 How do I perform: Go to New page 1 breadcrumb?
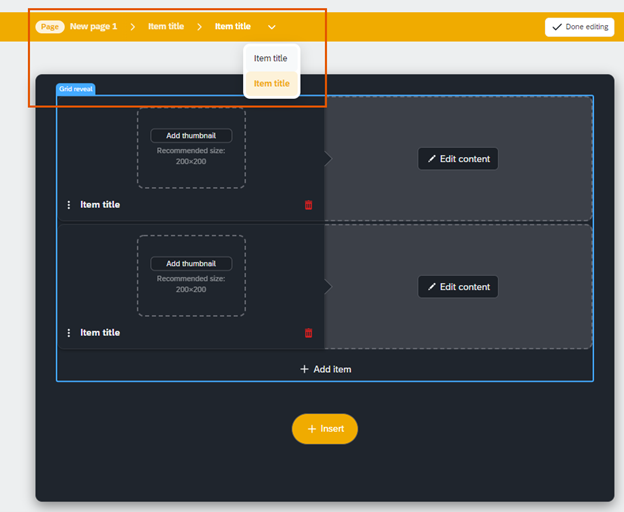tap(93, 27)
